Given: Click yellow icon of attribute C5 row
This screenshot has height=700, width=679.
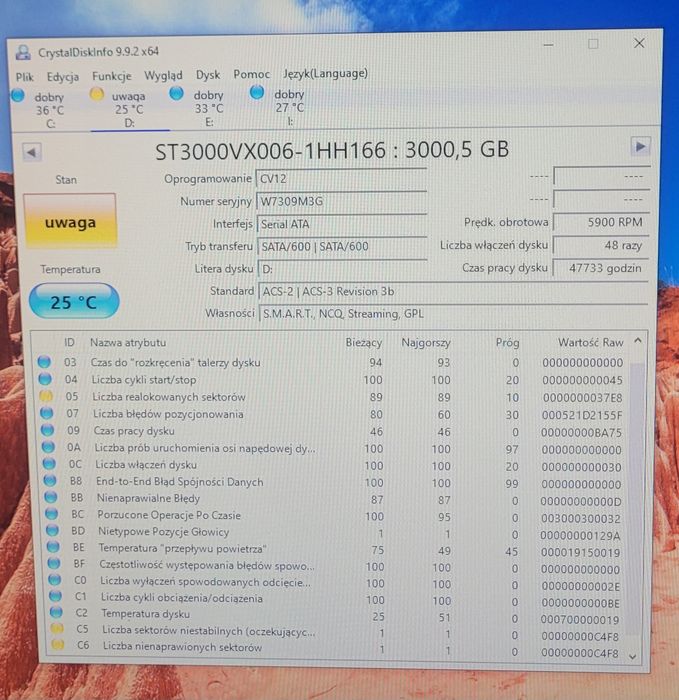Looking at the screenshot, I should 57,628.
